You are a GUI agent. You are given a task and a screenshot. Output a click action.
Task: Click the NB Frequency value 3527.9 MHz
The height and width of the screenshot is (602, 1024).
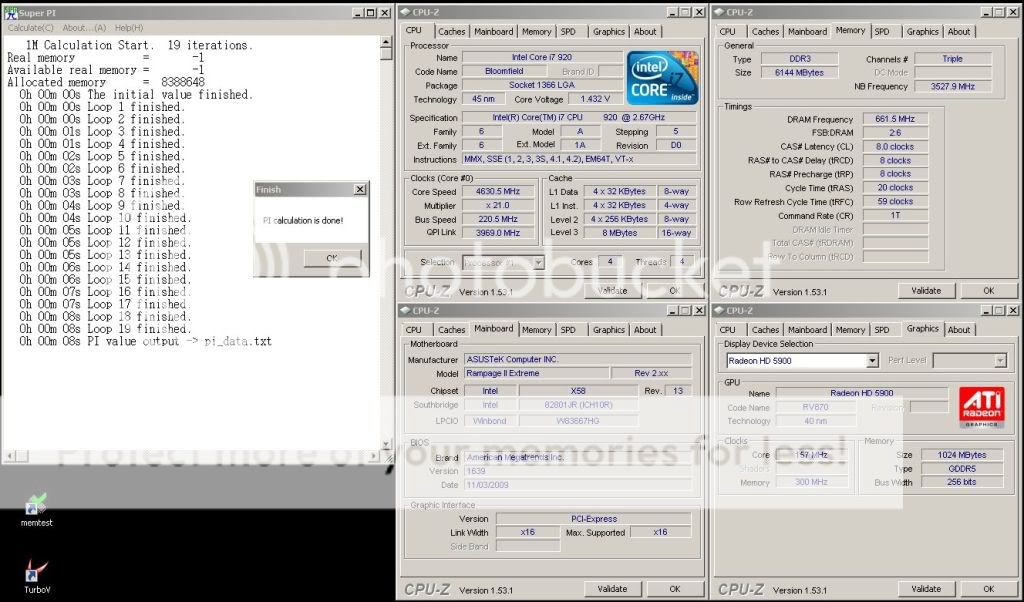[x=953, y=86]
